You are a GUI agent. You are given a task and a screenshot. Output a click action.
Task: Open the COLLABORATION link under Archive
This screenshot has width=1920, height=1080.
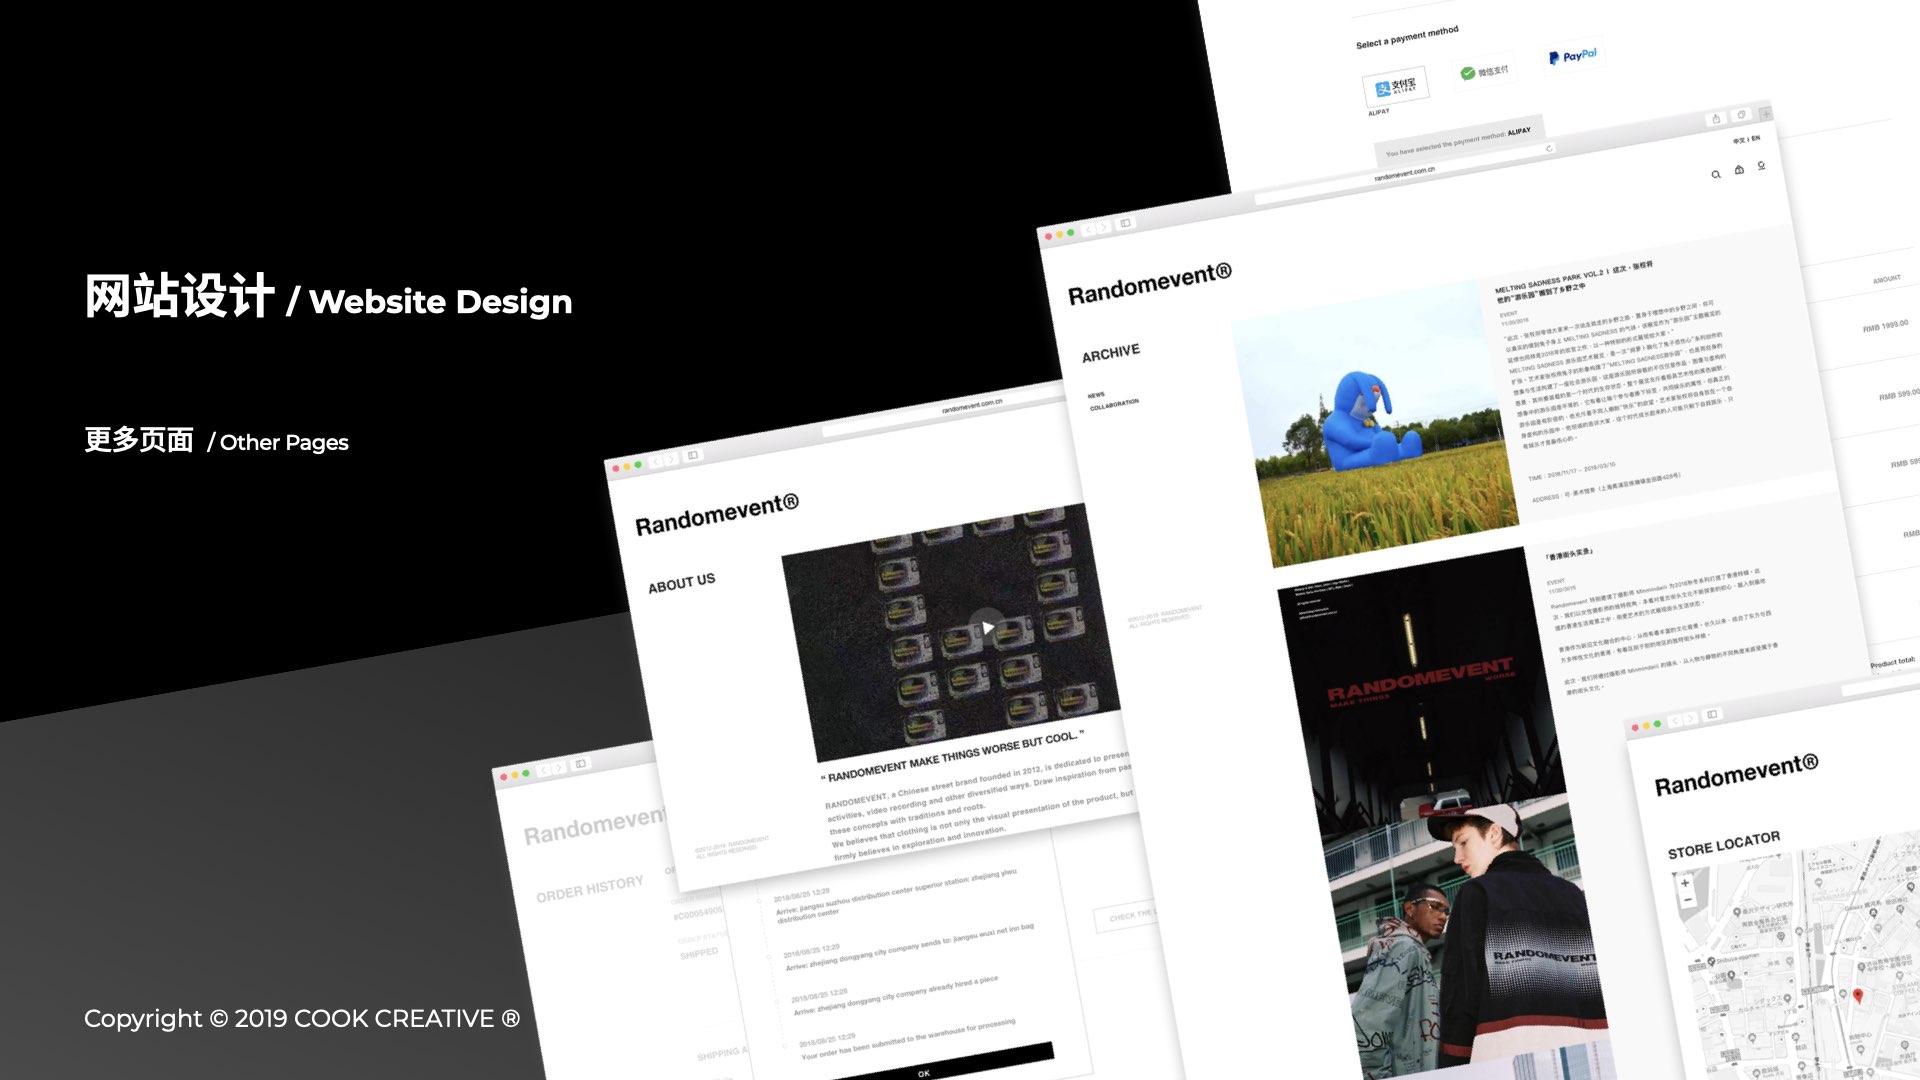1114,405
